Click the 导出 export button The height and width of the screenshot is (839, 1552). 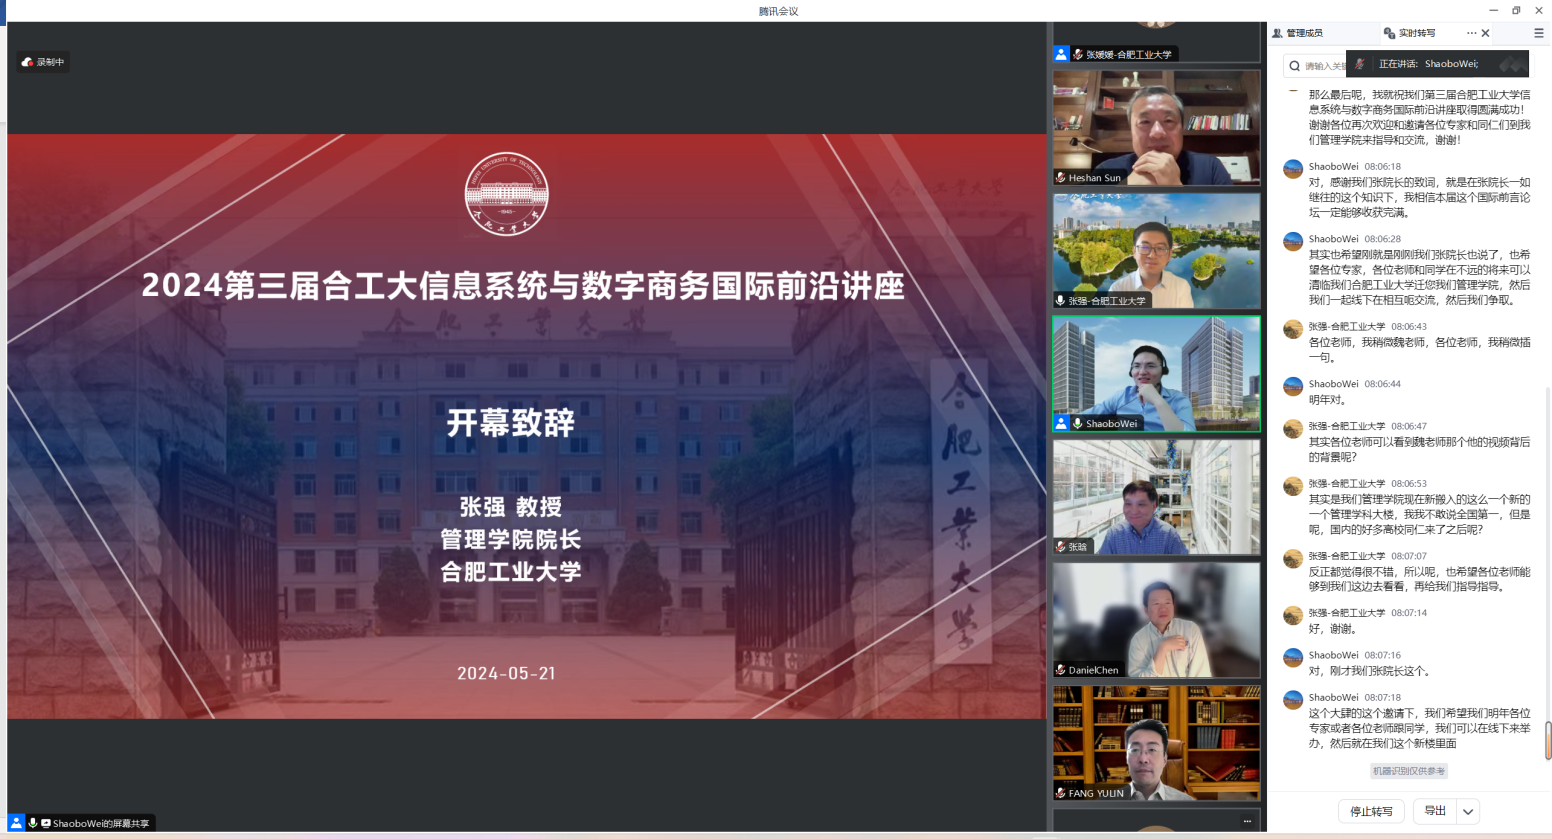pyautogui.click(x=1435, y=811)
